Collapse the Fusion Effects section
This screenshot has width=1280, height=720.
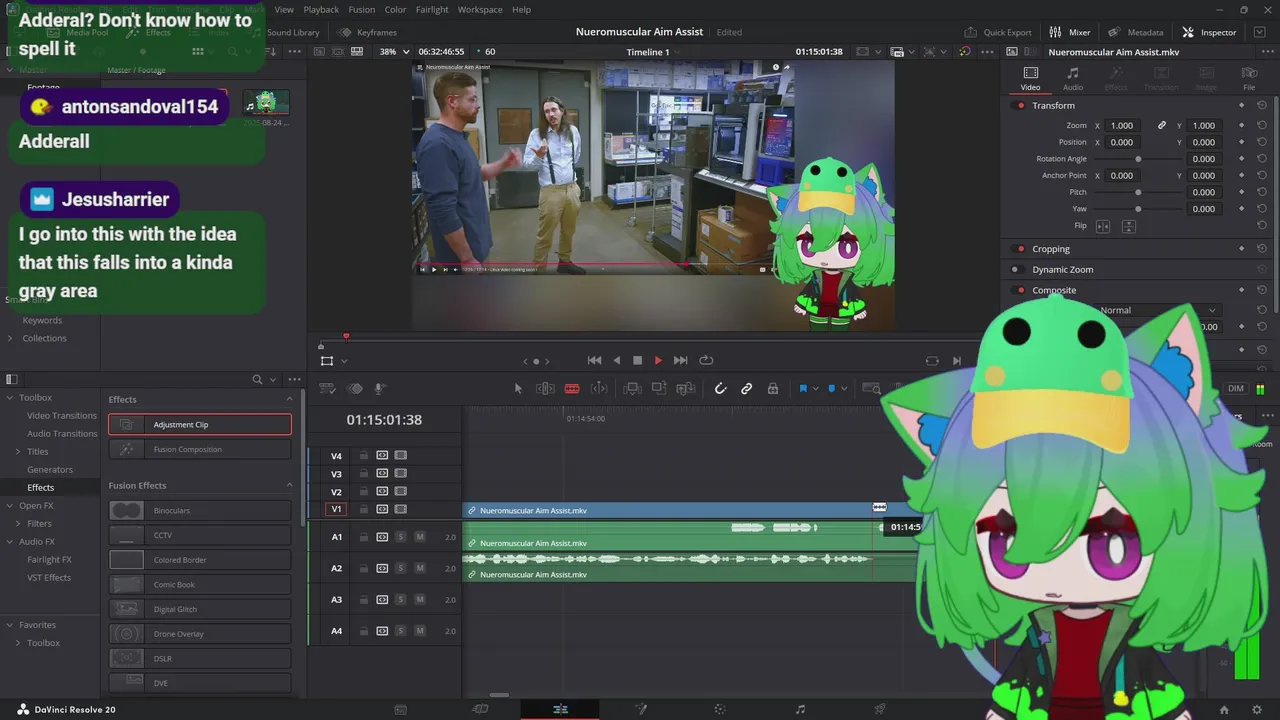click(290, 485)
